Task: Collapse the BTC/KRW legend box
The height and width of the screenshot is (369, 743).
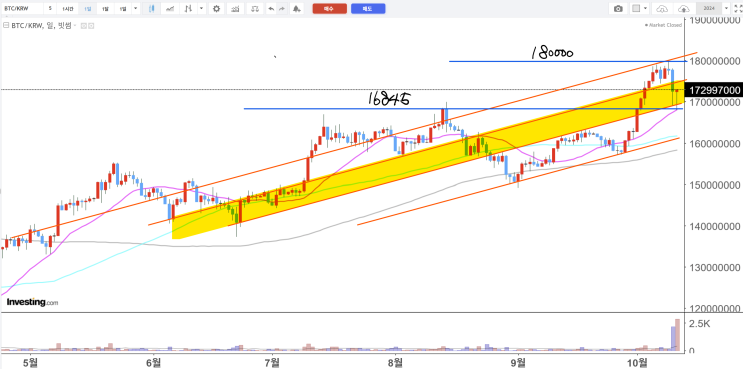Action: click(x=6, y=26)
